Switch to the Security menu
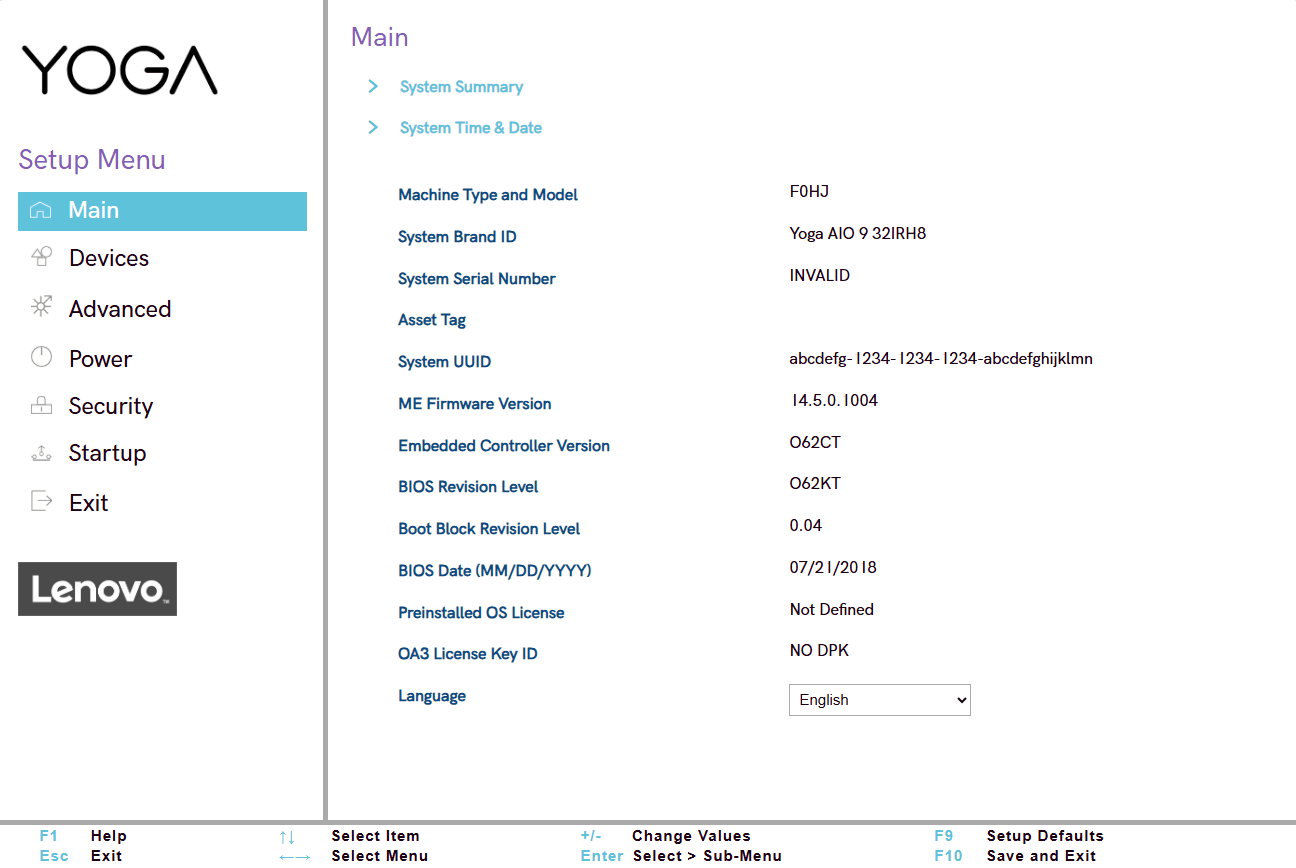The image size is (1296, 868). click(111, 406)
